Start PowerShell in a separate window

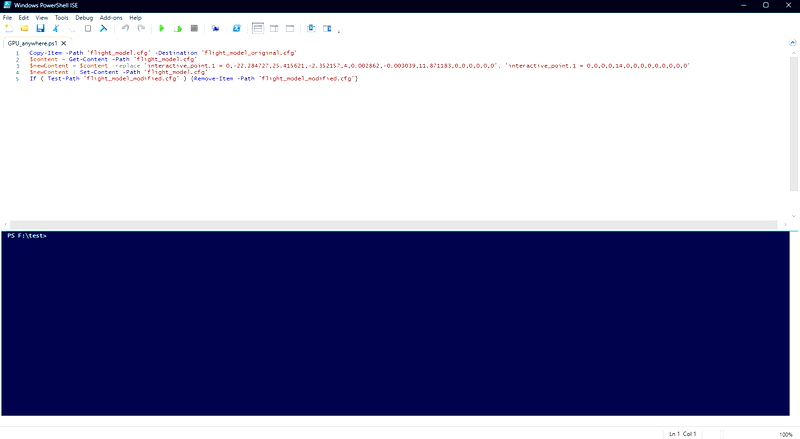point(237,29)
